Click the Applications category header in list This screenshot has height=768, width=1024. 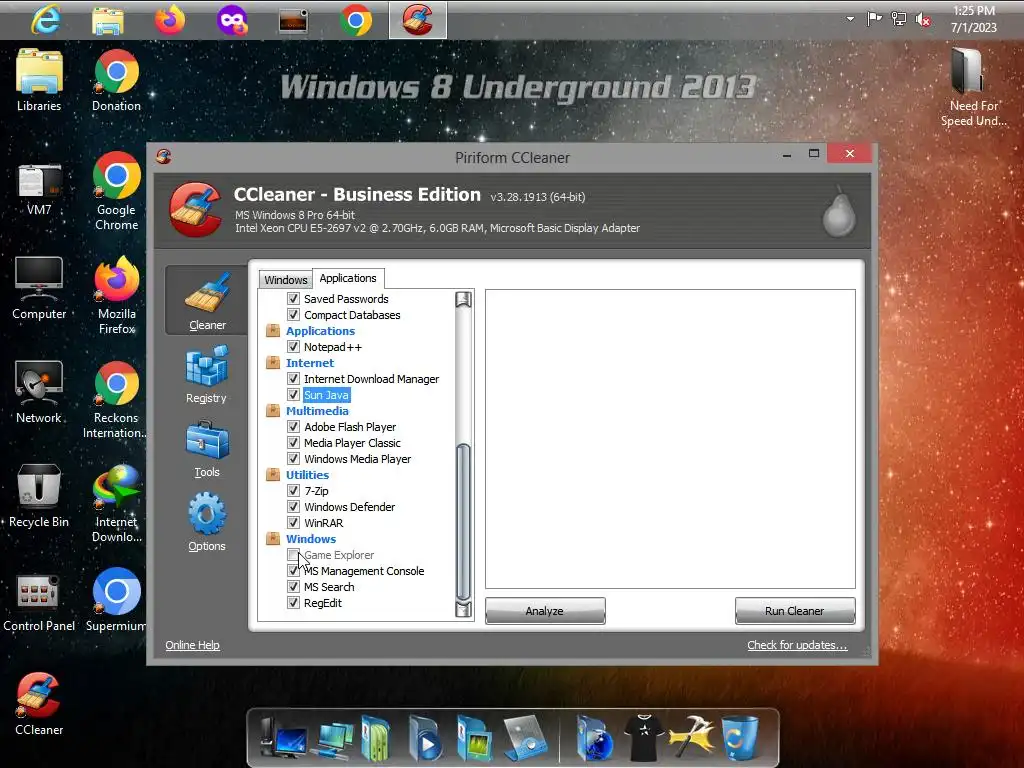pos(320,331)
